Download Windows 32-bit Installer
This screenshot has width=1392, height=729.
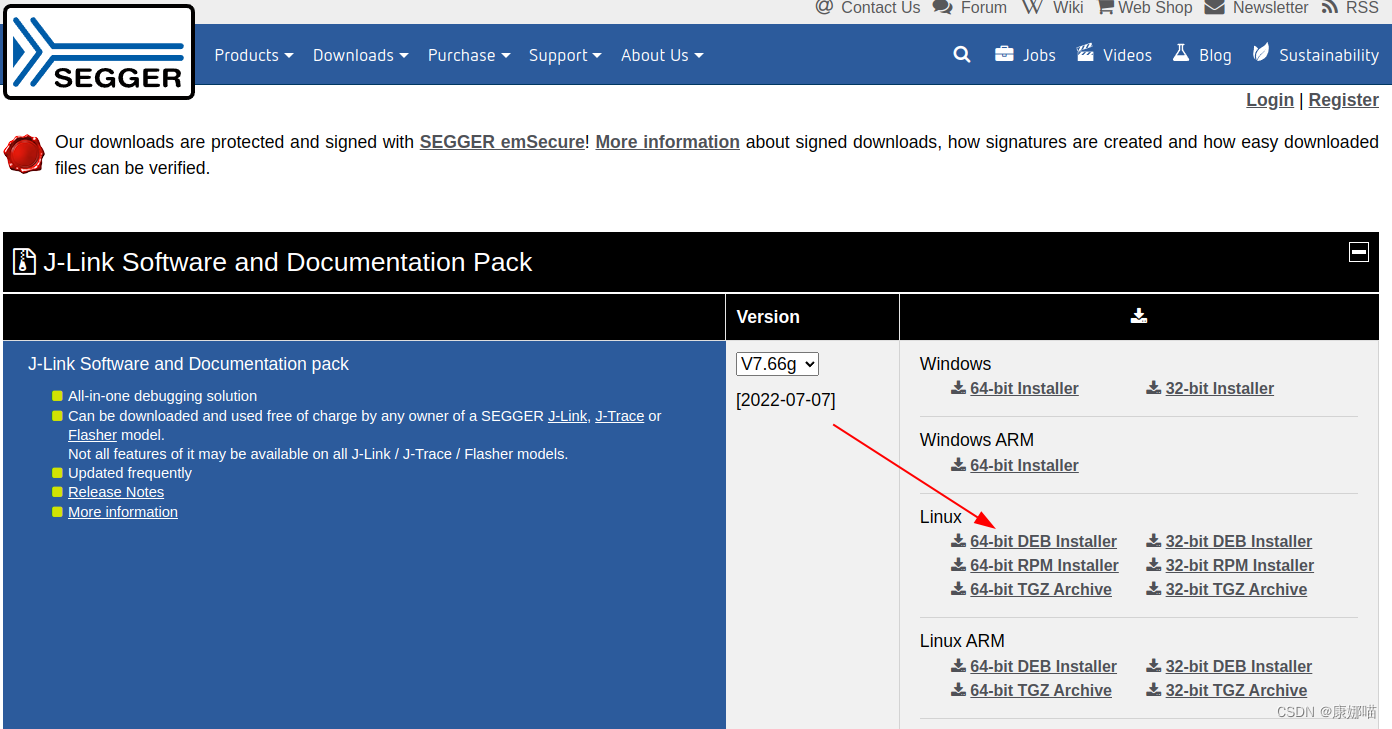coord(1220,388)
